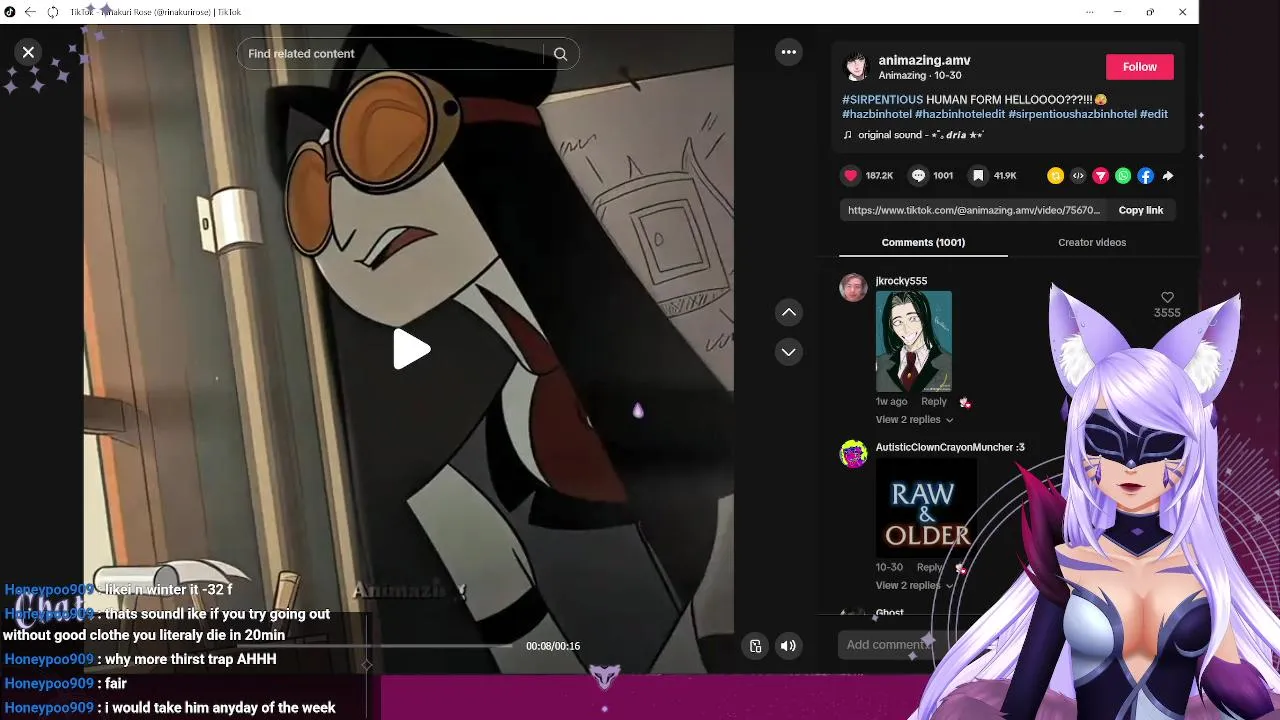Viewport: 1280px width, 720px height.
Task: Open the #sirpentioushazbinhotel hashtag
Action: [x=1072, y=114]
